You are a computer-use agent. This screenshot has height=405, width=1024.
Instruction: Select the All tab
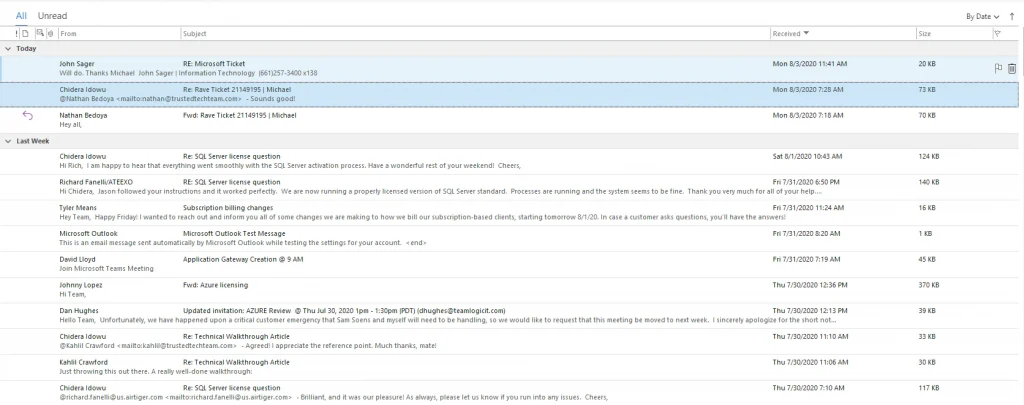[x=21, y=17]
